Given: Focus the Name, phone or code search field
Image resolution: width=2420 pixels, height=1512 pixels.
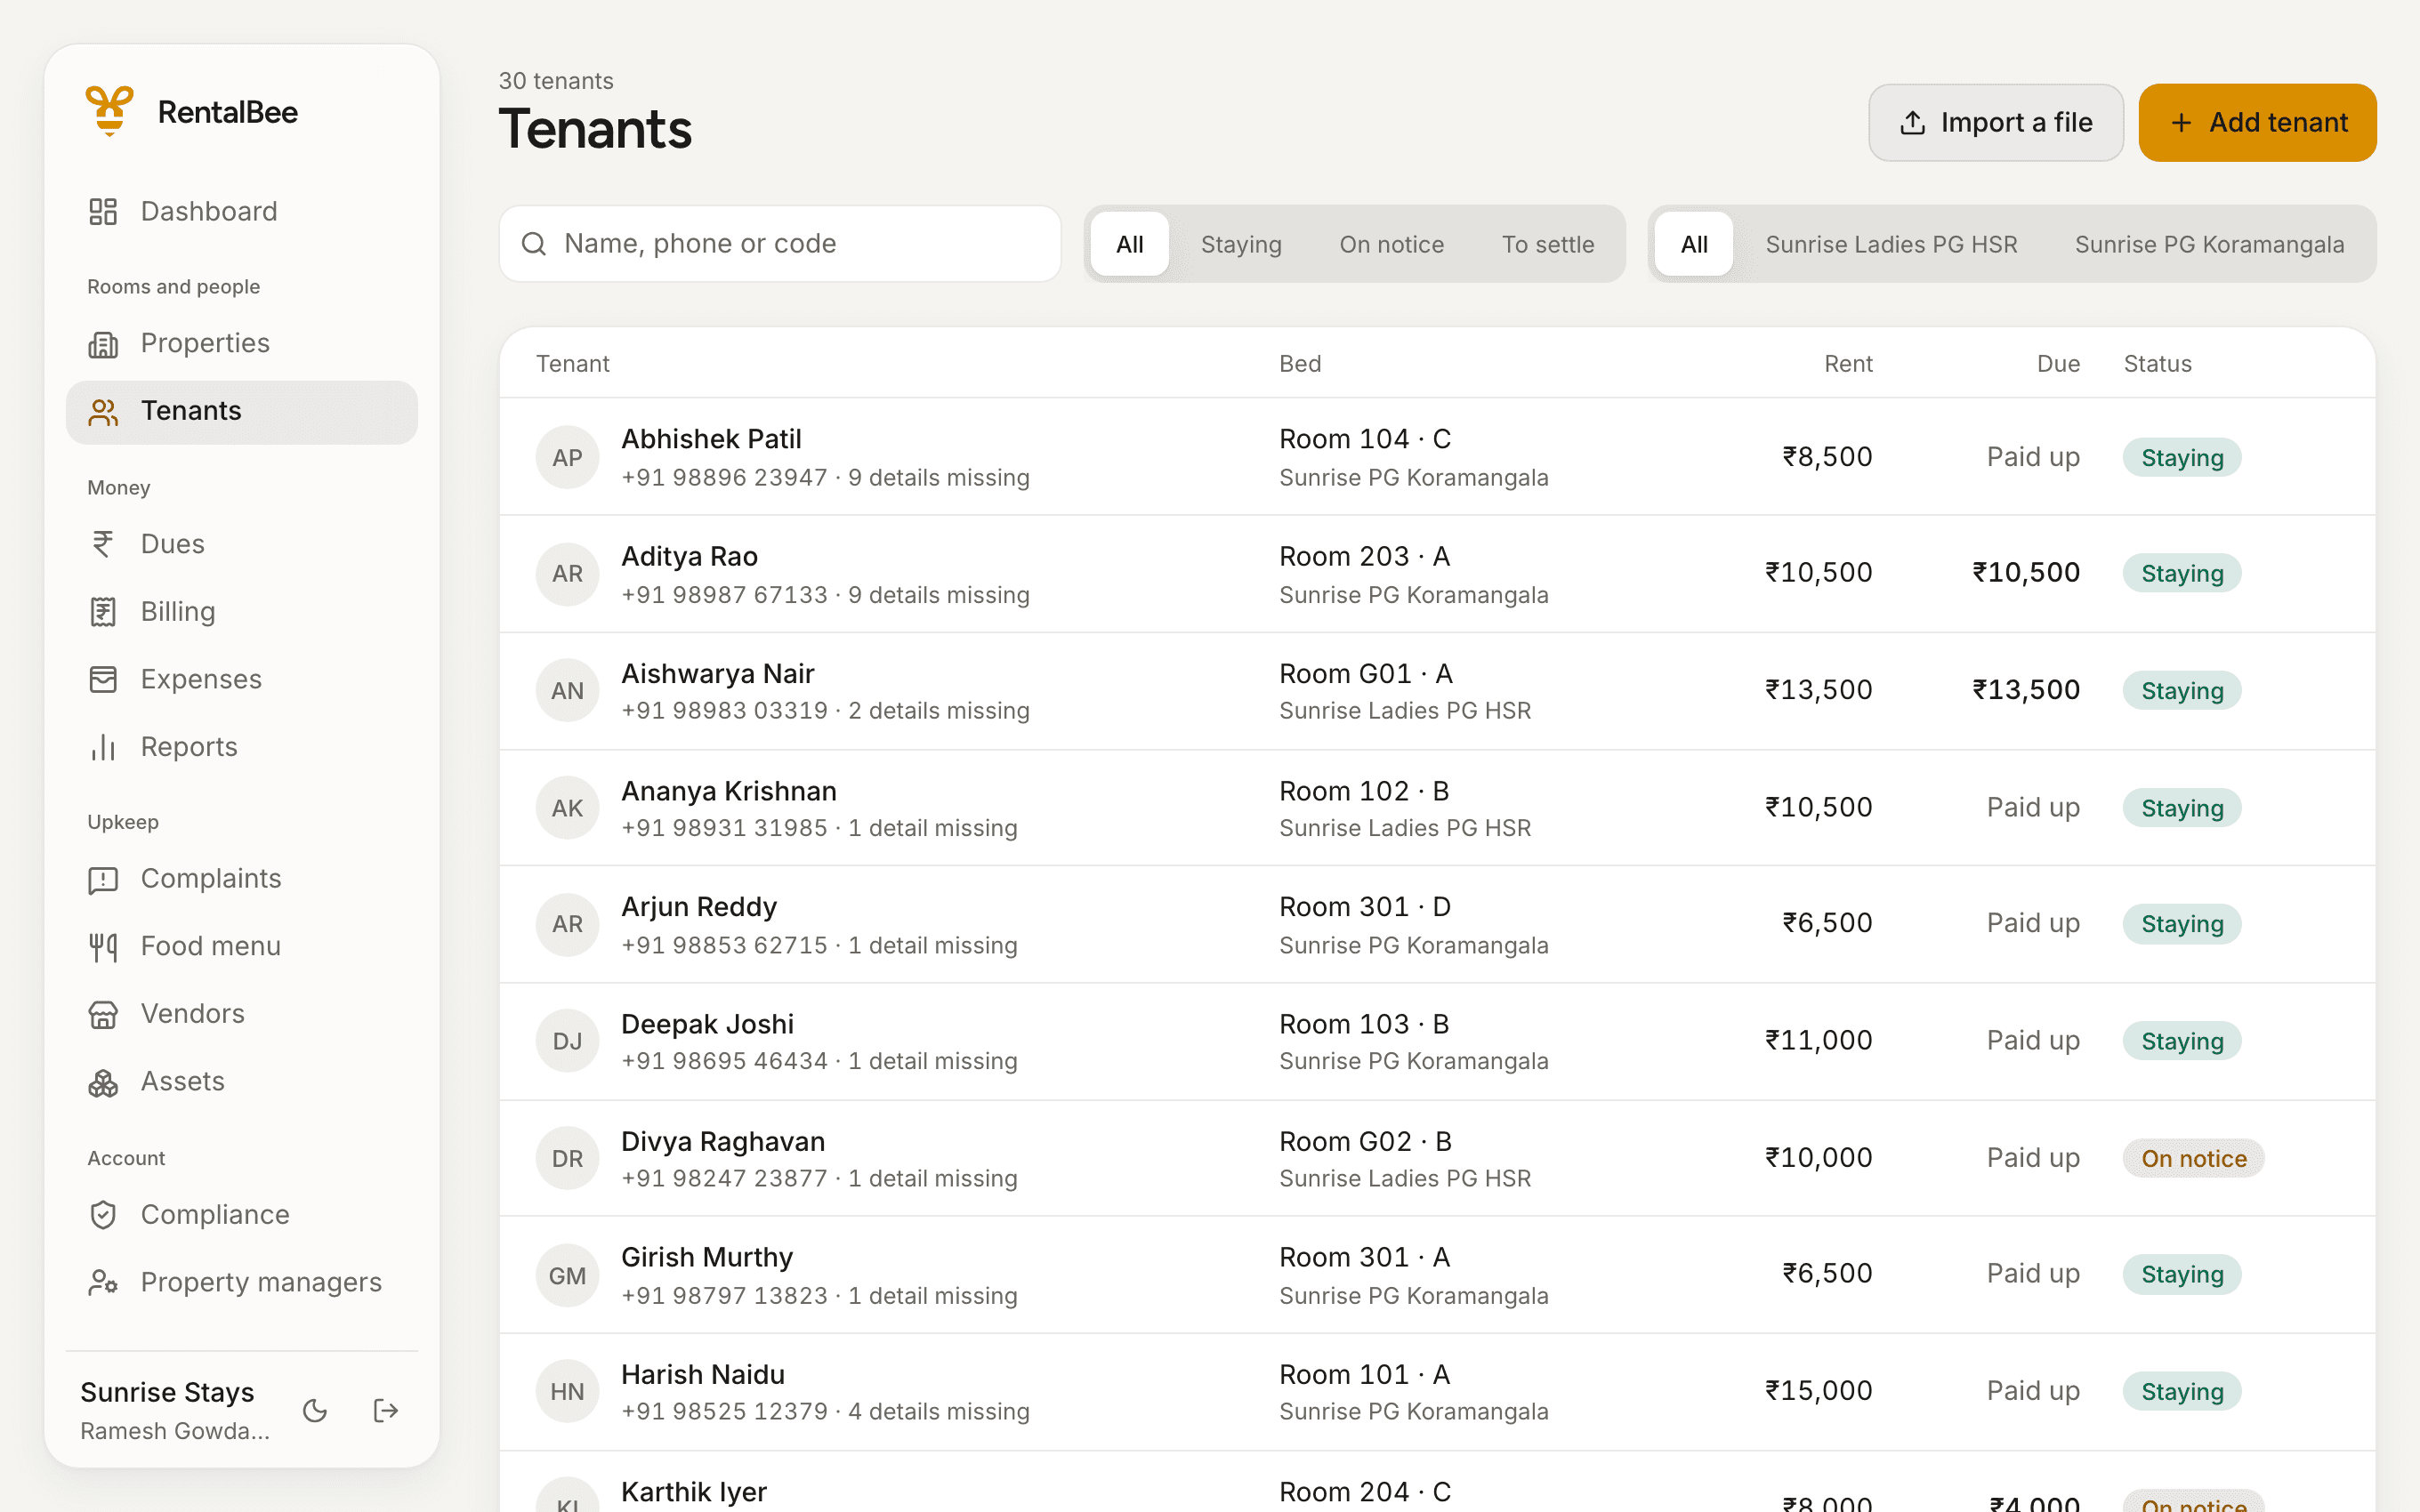Looking at the screenshot, I should pos(780,244).
